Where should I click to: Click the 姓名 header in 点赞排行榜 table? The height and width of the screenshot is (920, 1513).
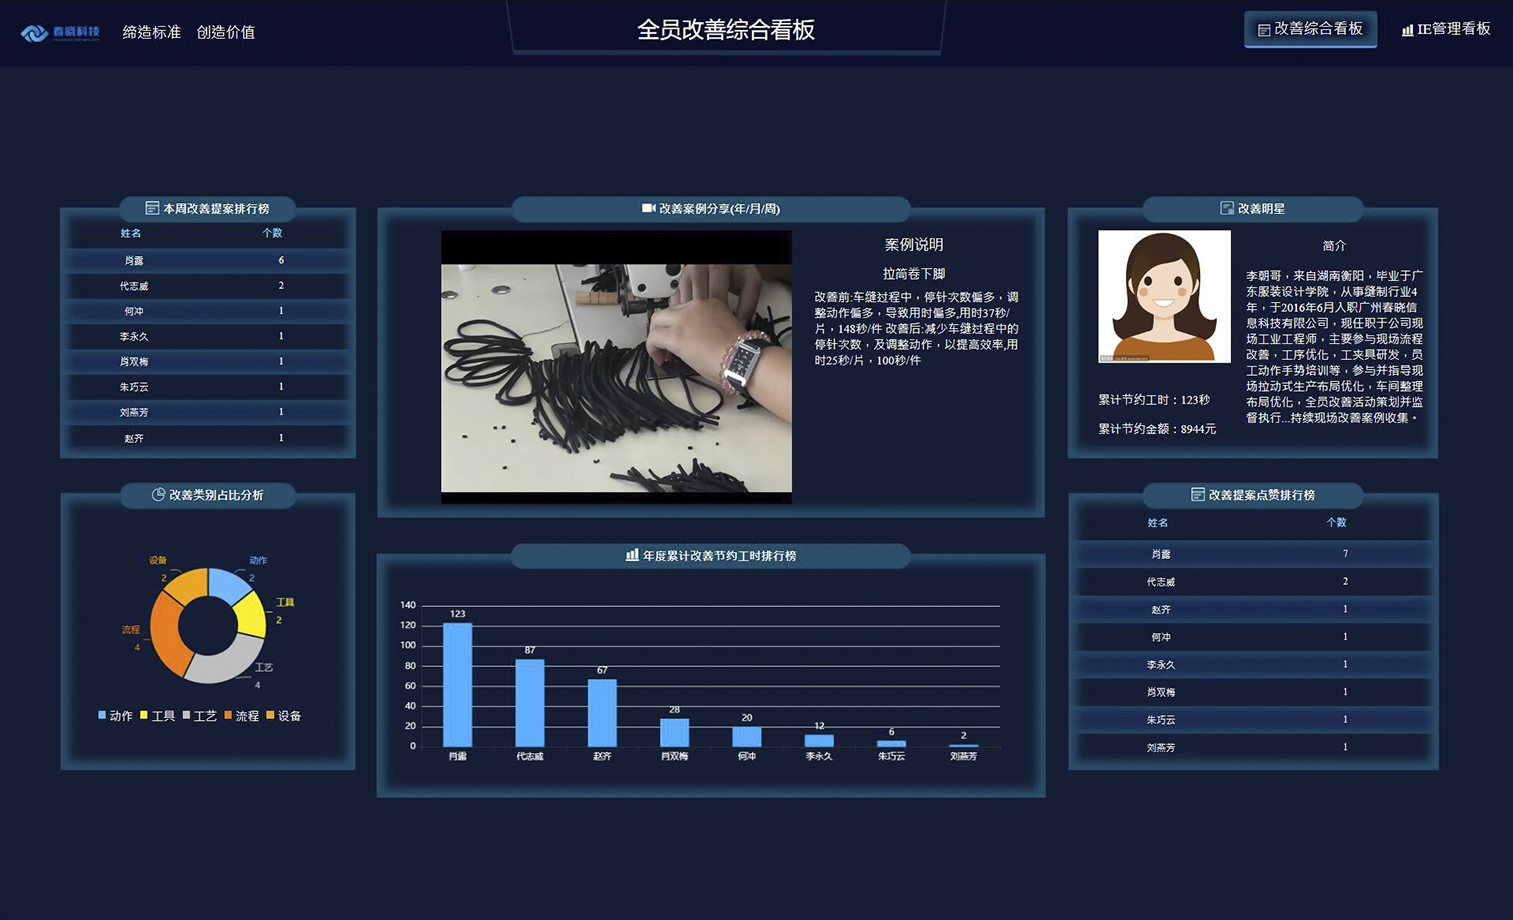pyautogui.click(x=1157, y=522)
